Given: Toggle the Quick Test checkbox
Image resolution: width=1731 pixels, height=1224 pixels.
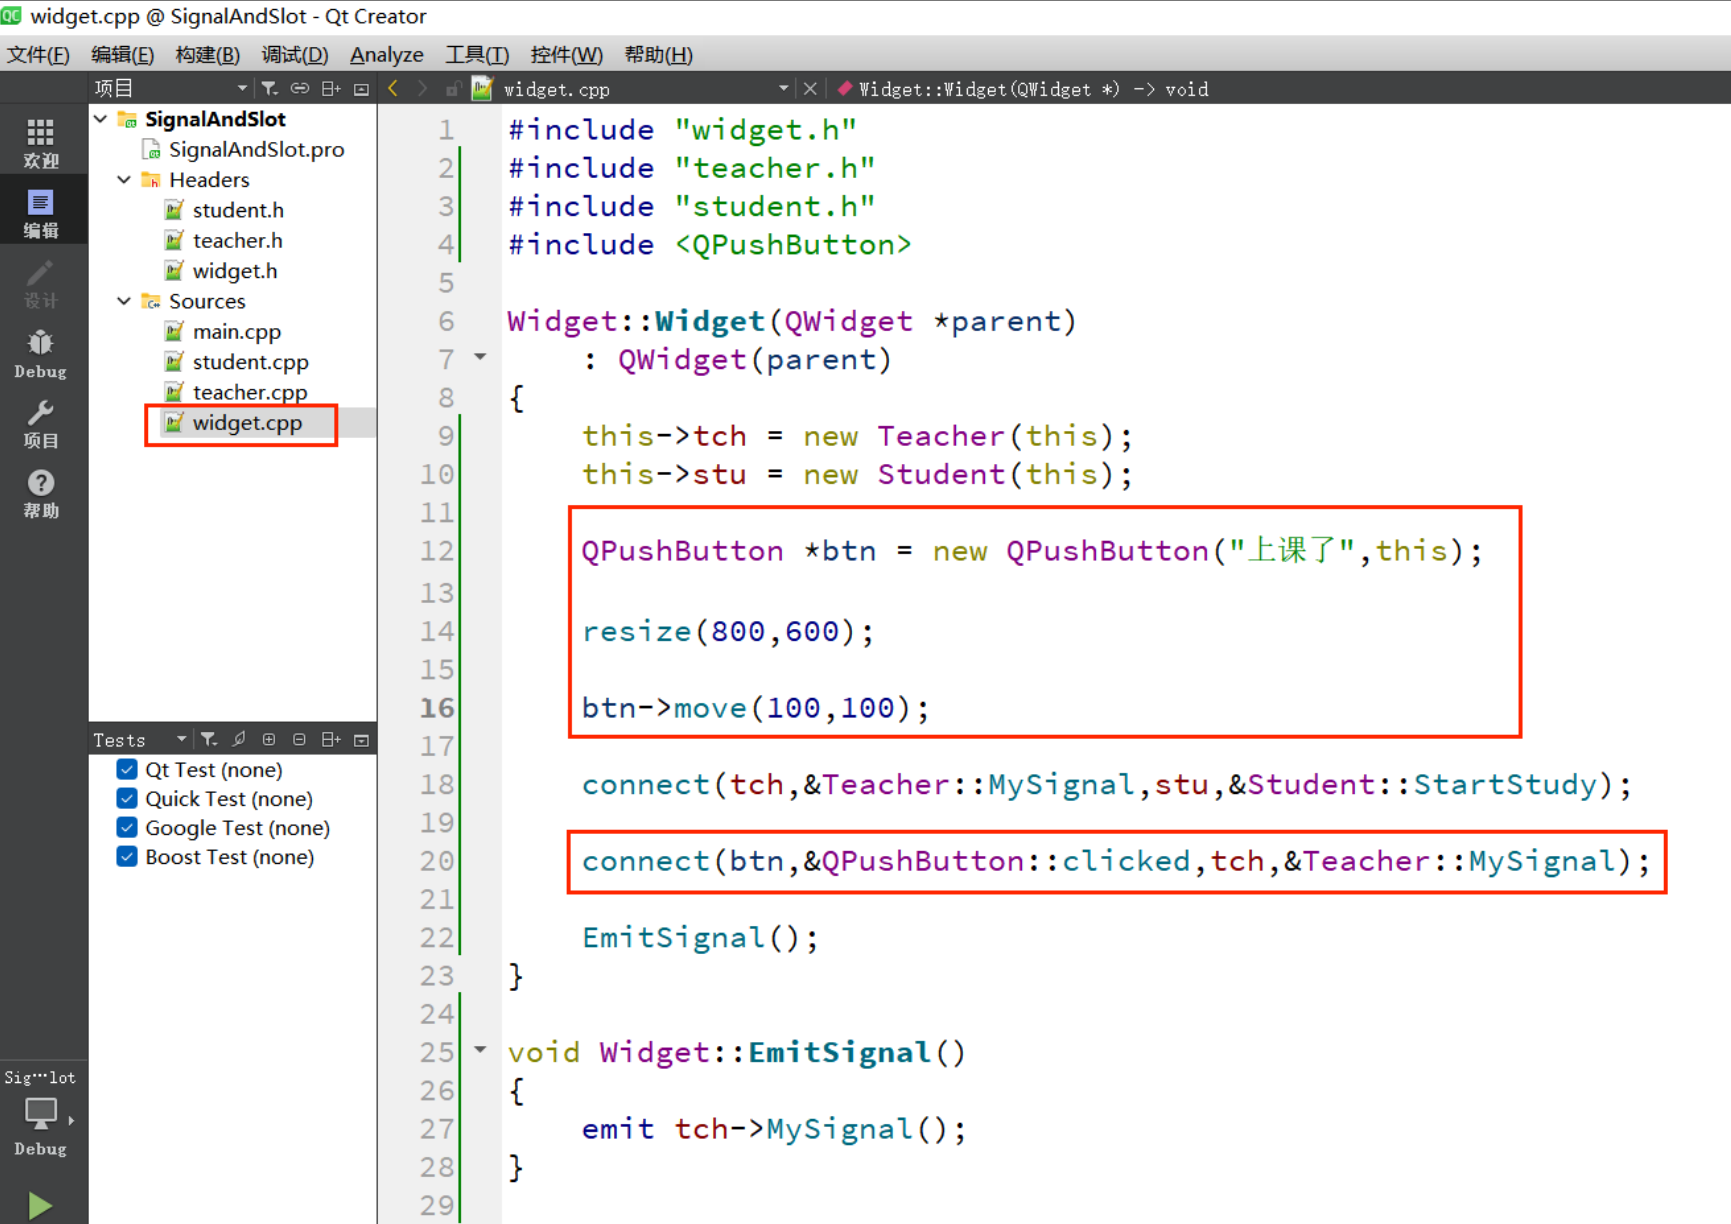Looking at the screenshot, I should coord(127,798).
